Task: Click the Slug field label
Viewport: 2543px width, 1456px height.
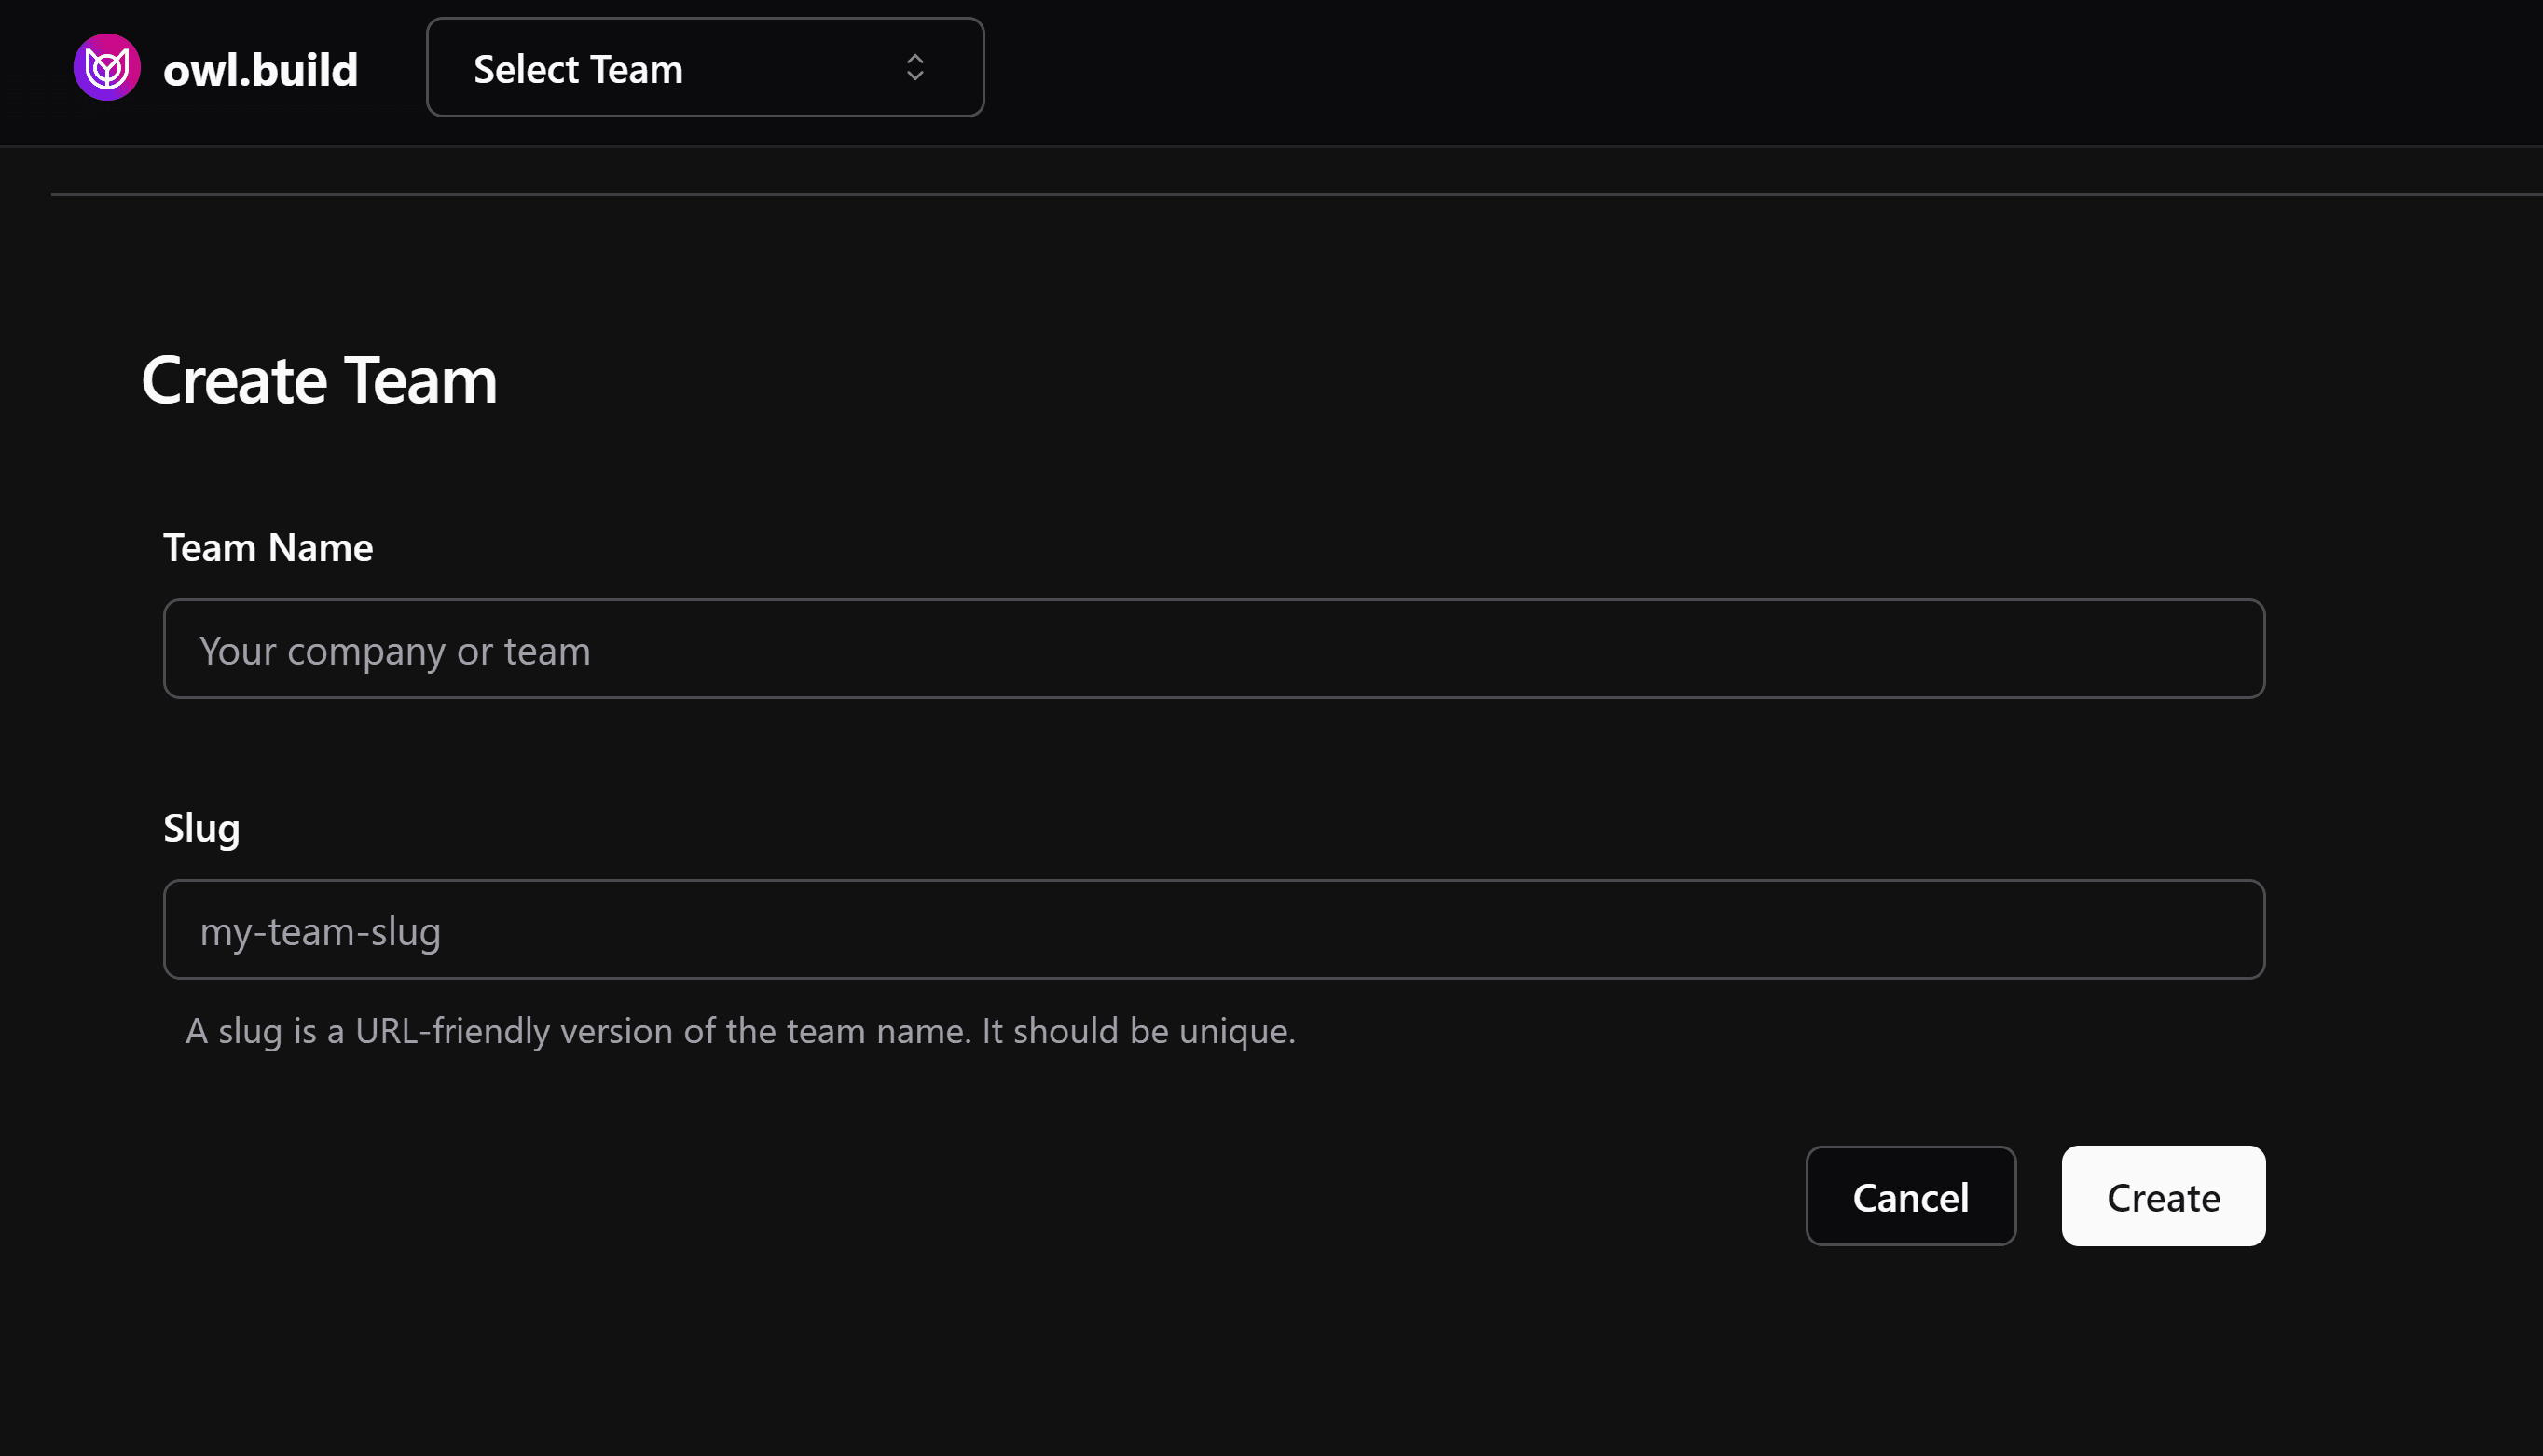Action: coord(201,828)
